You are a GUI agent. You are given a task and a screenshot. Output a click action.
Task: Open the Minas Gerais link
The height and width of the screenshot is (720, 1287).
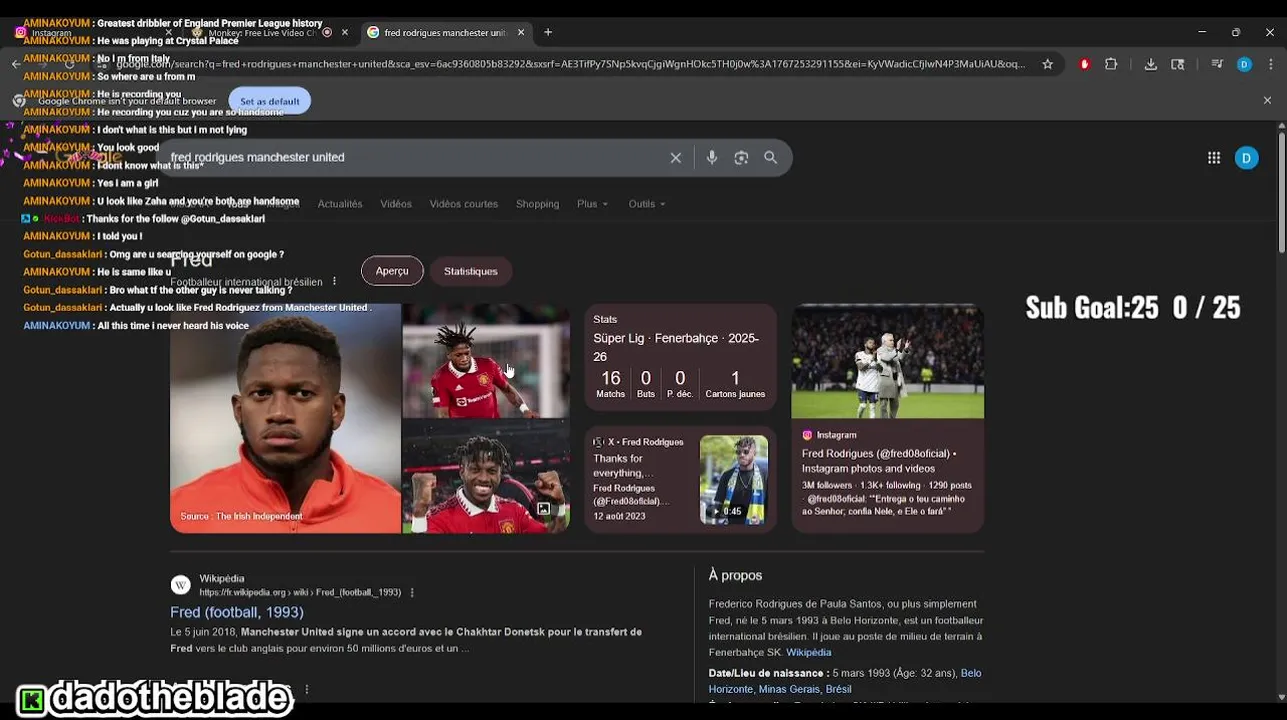coord(790,689)
